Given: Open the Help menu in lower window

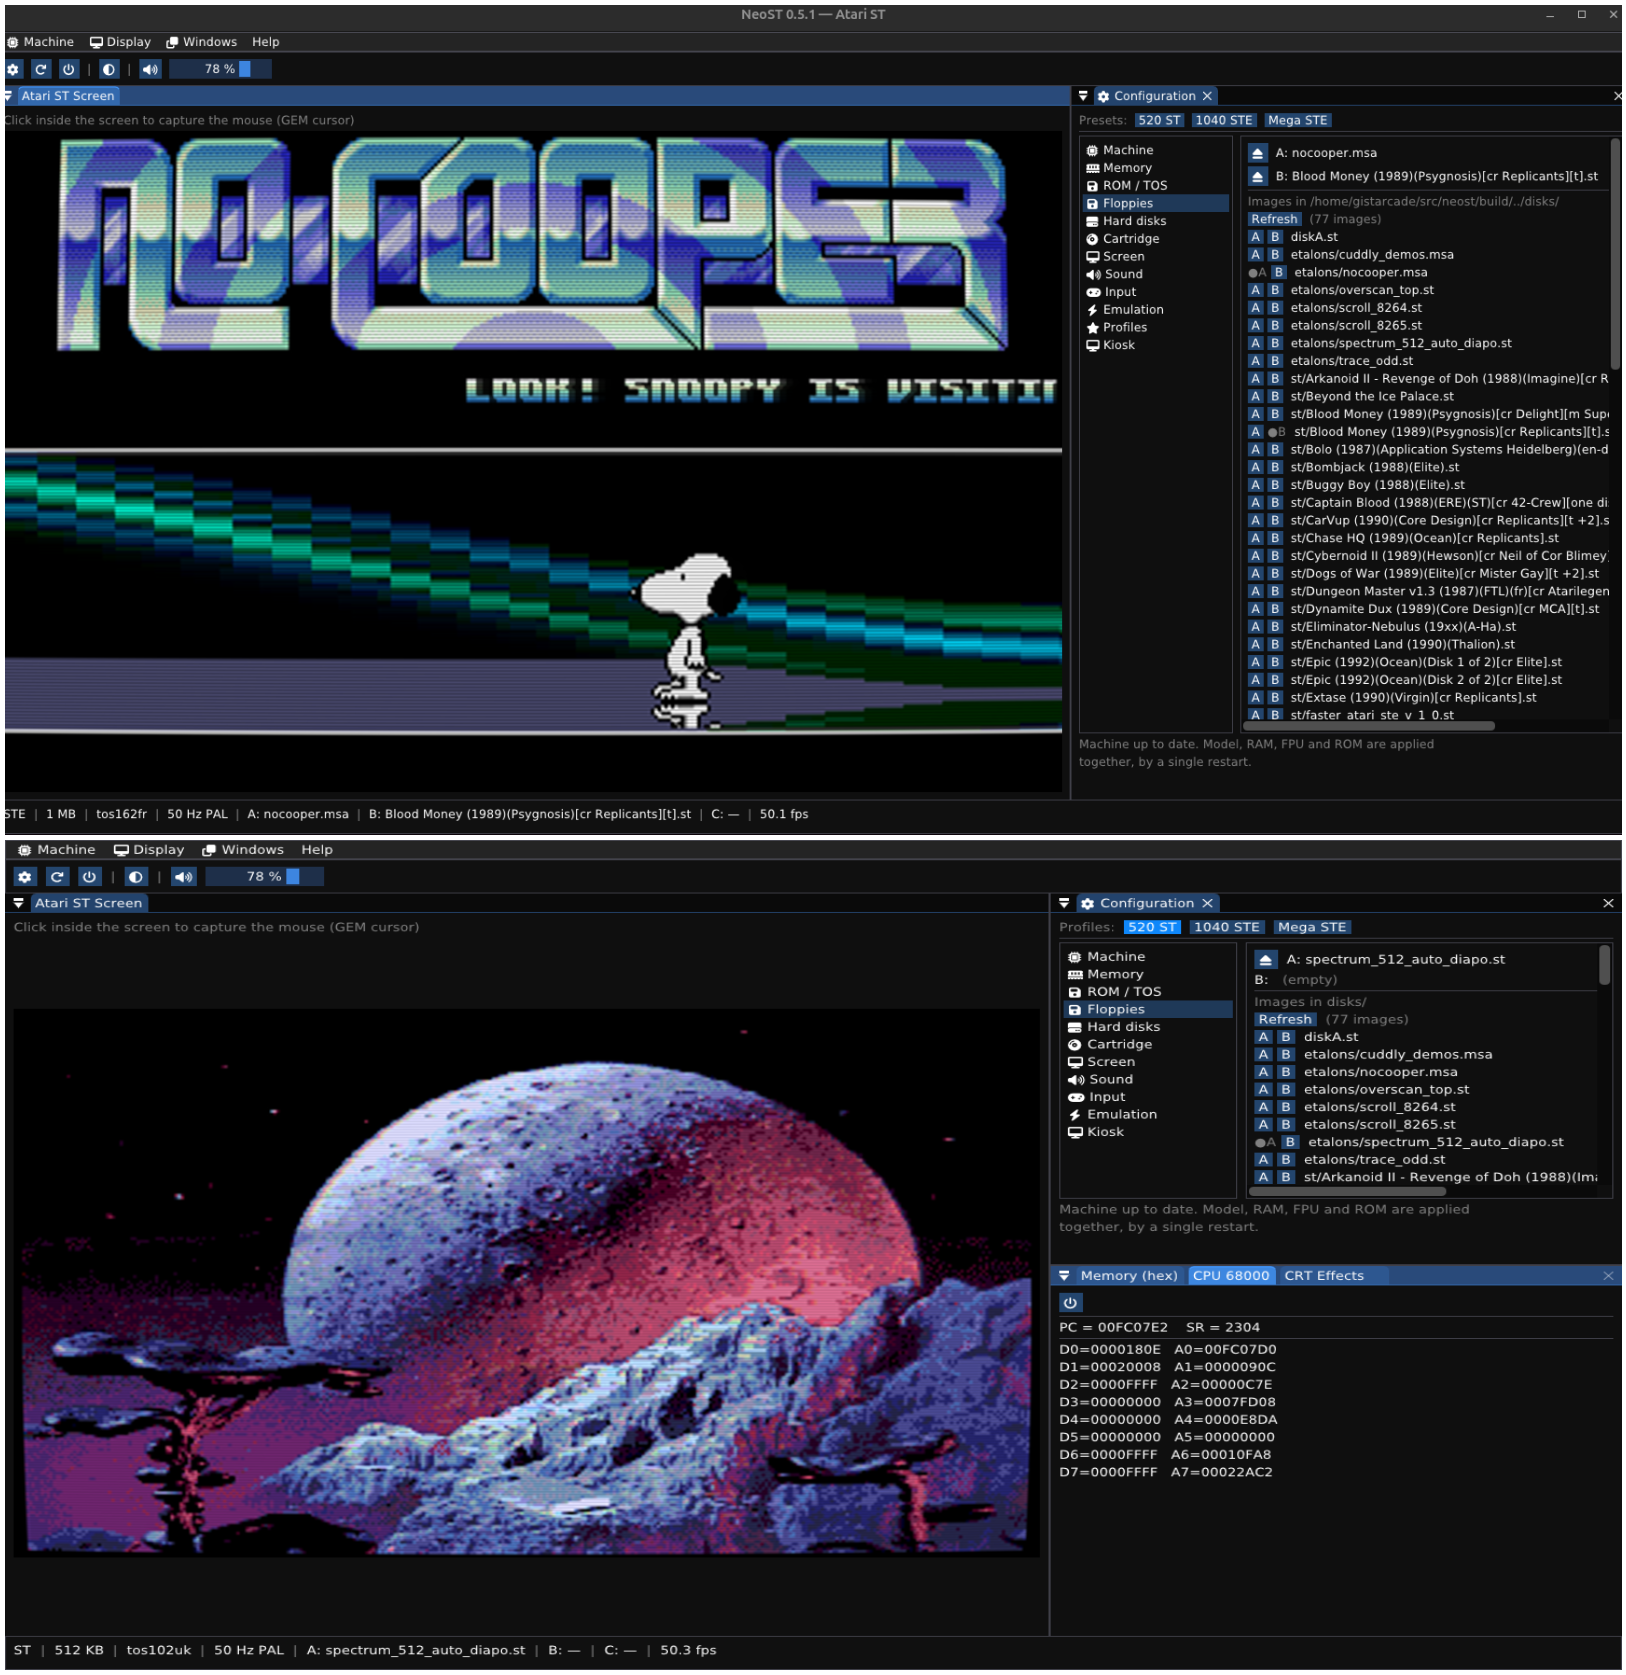Looking at the screenshot, I should pyautogui.click(x=317, y=850).
